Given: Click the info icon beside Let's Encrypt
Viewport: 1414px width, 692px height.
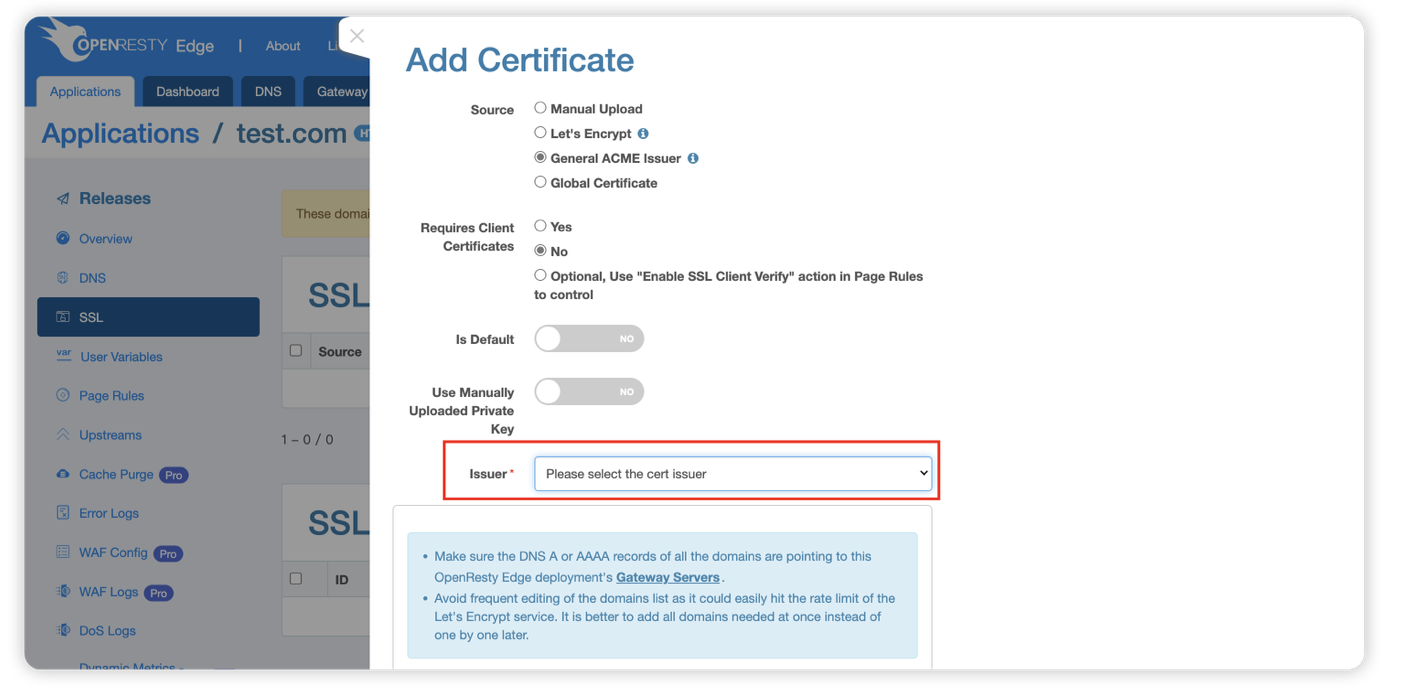Looking at the screenshot, I should point(643,133).
